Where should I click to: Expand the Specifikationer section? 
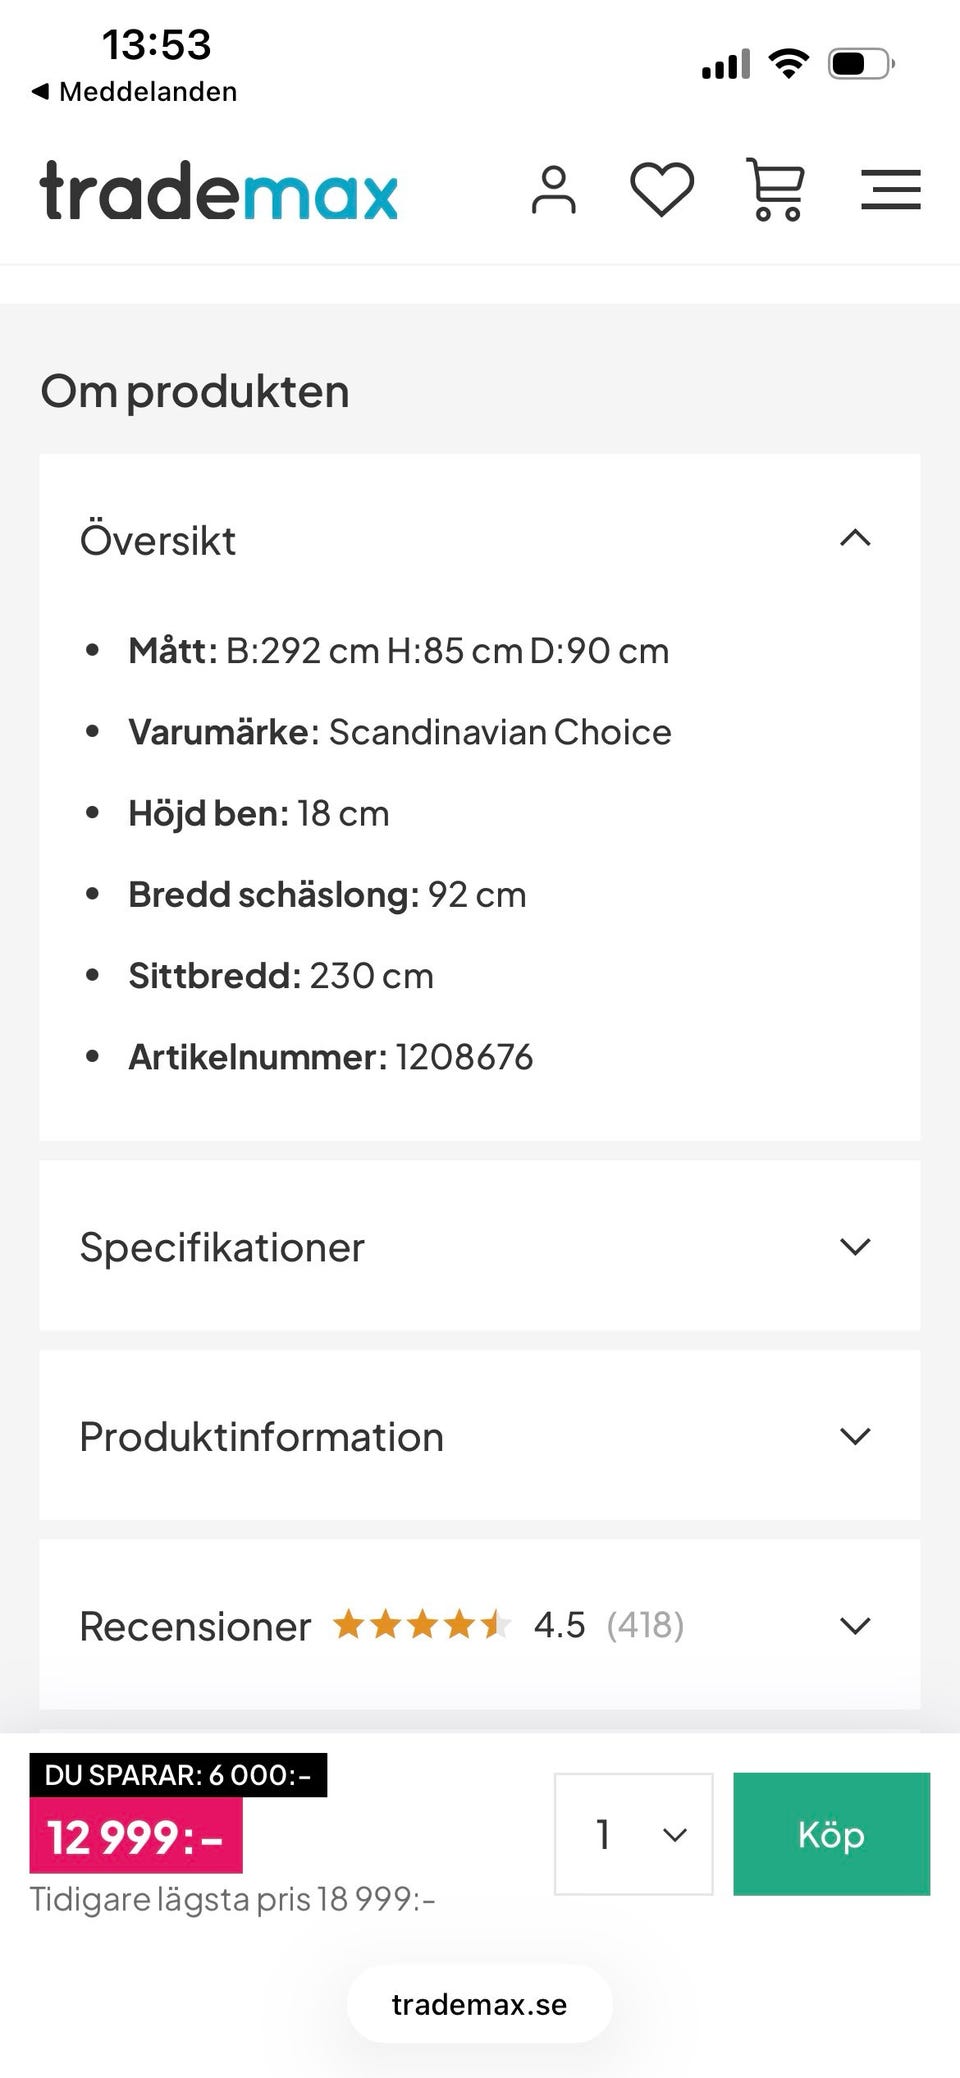(x=855, y=1247)
